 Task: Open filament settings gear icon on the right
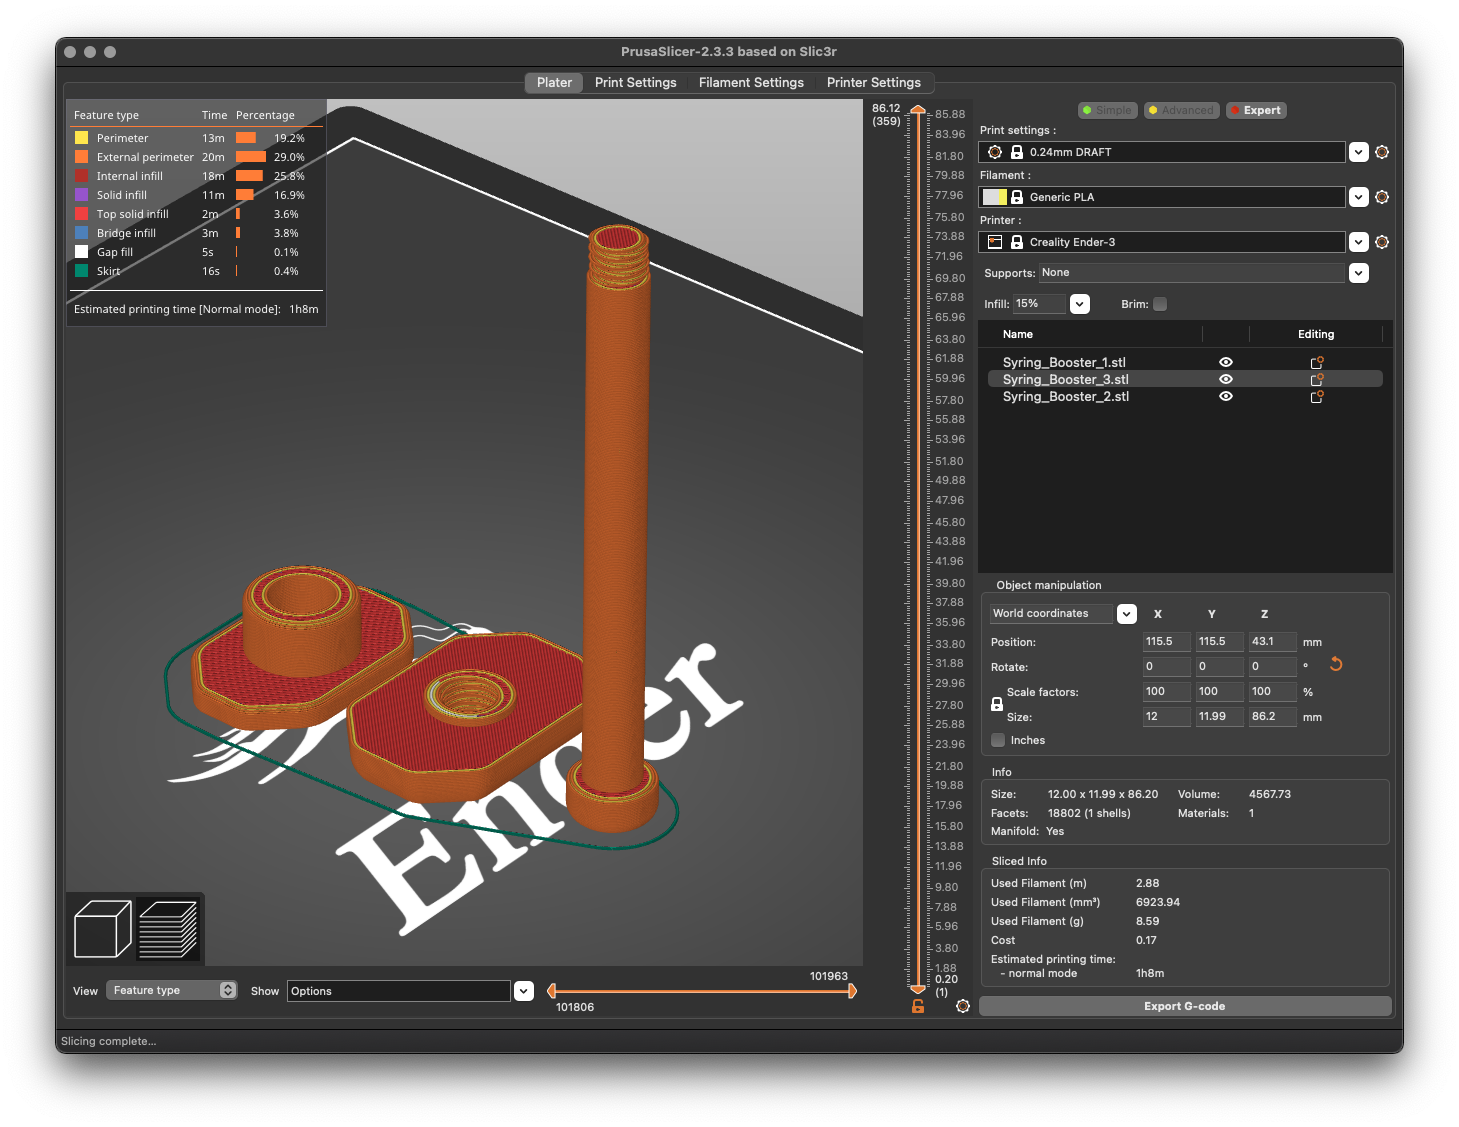[x=1382, y=197]
